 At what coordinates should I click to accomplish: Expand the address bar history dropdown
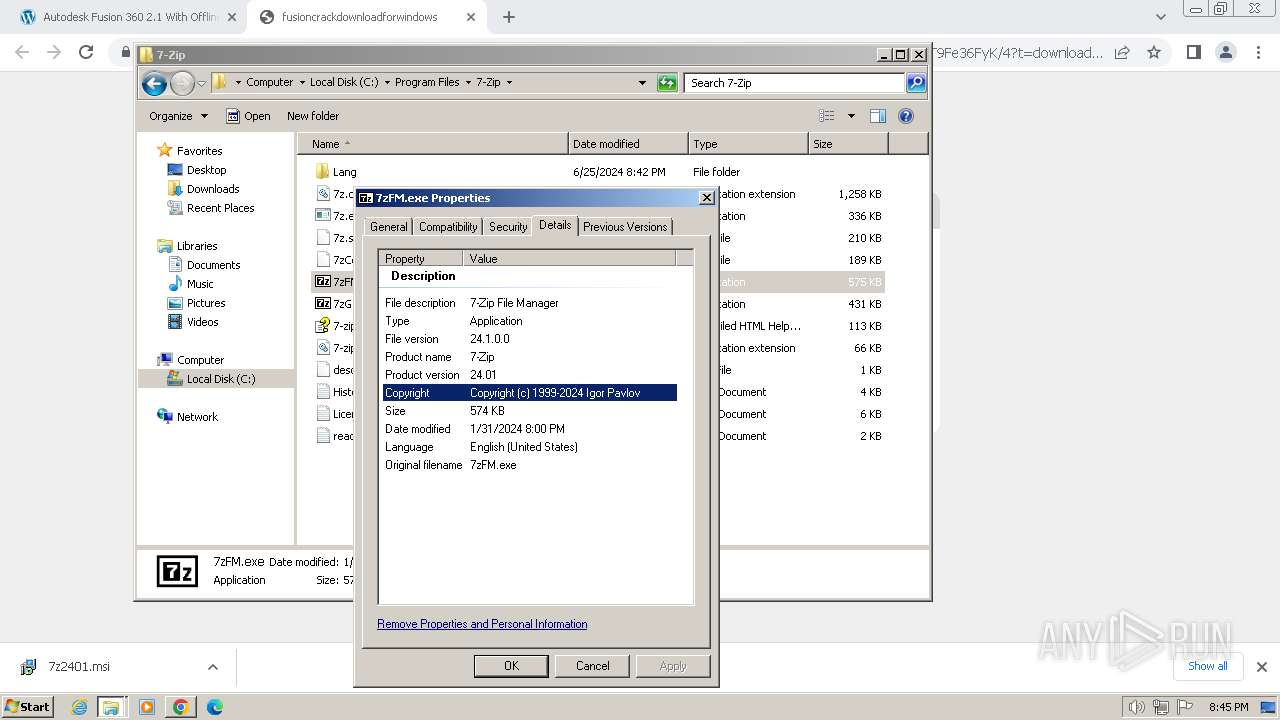coord(642,83)
